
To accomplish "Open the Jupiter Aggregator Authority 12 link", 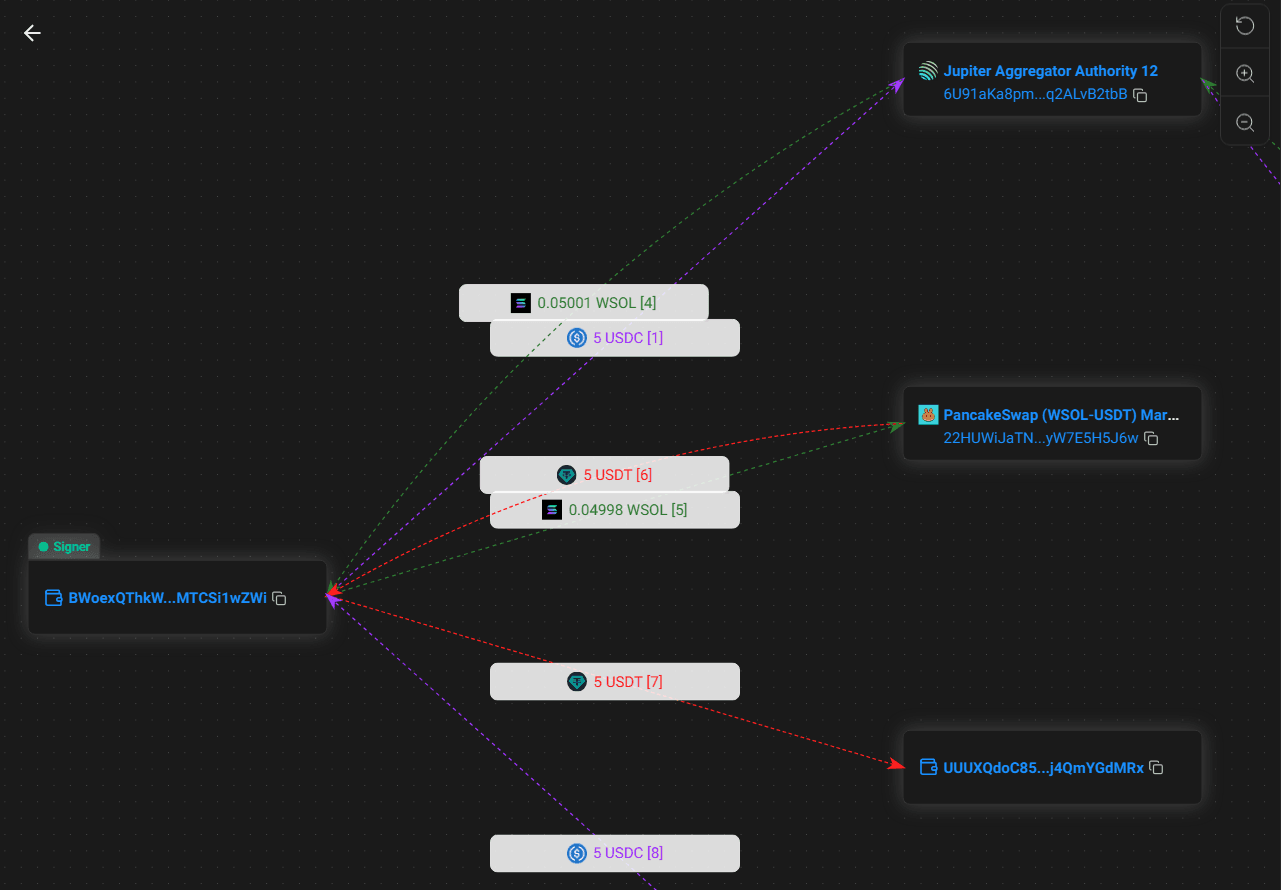I will (1050, 71).
